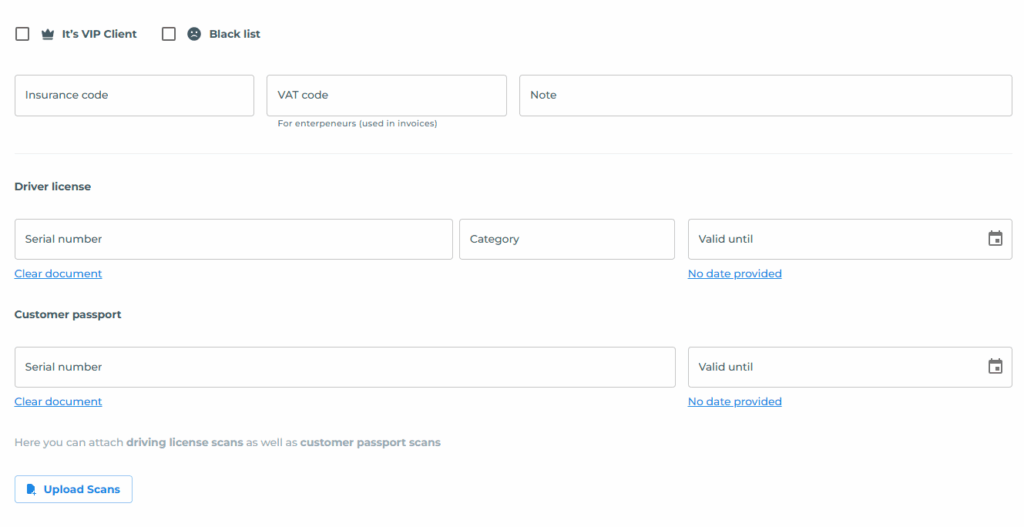Clear document under Customer passport
Image resolution: width=1024 pixels, height=527 pixels.
58,402
